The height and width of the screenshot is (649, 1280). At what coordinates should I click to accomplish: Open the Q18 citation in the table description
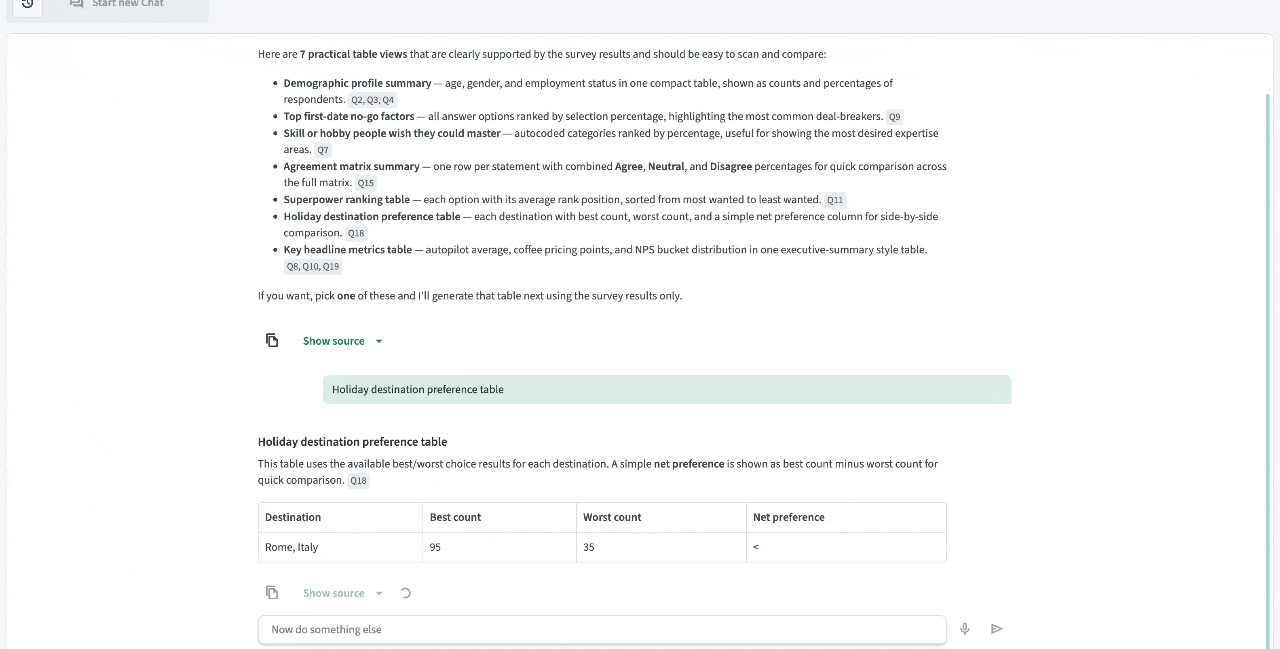pyautogui.click(x=358, y=480)
